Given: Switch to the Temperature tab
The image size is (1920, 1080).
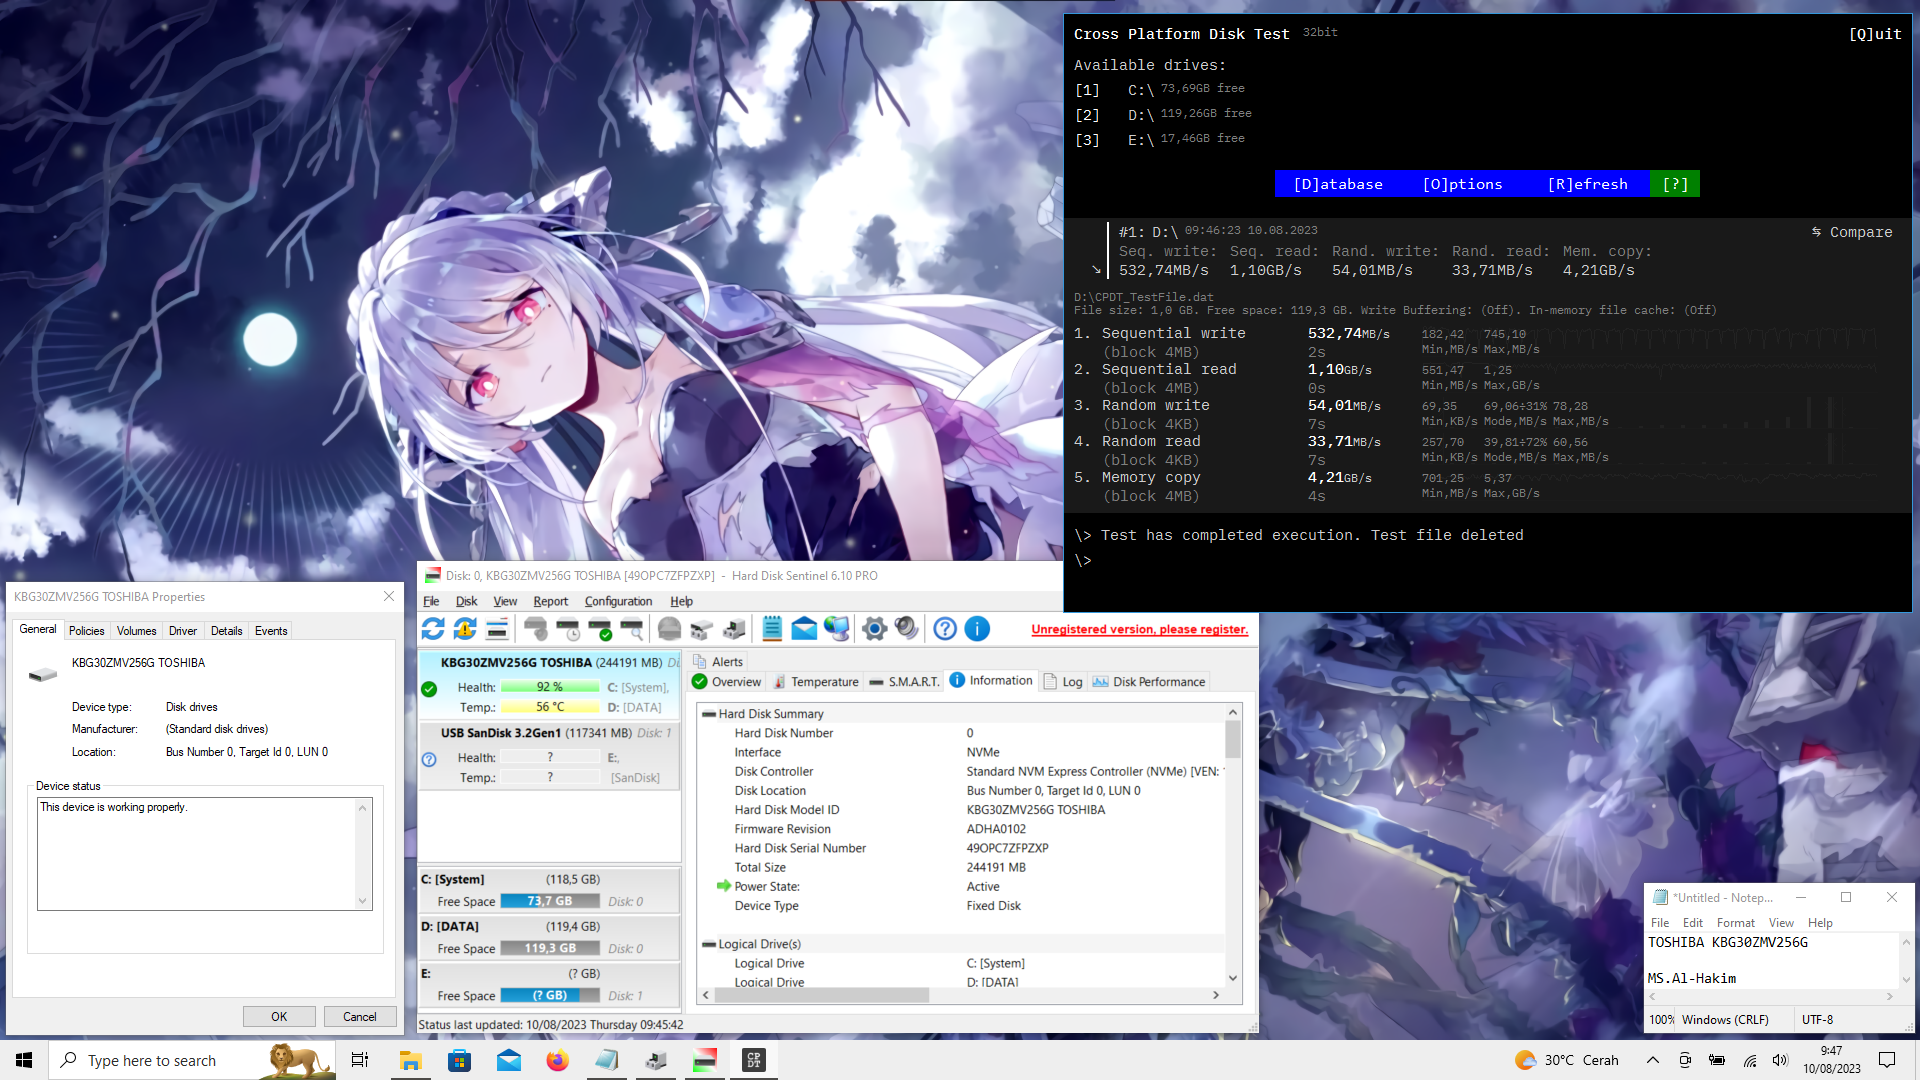Looking at the screenshot, I should (x=816, y=682).
